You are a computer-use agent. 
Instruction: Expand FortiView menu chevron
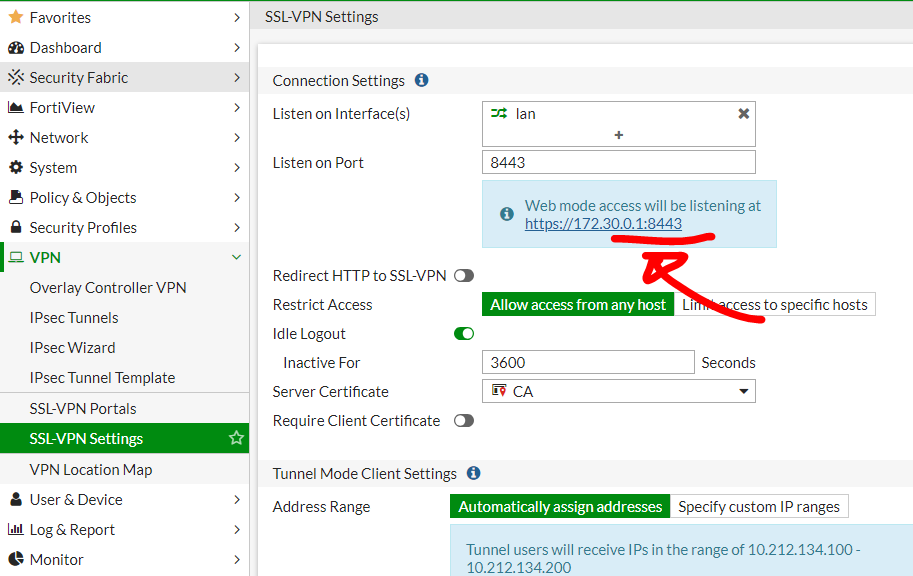236,108
